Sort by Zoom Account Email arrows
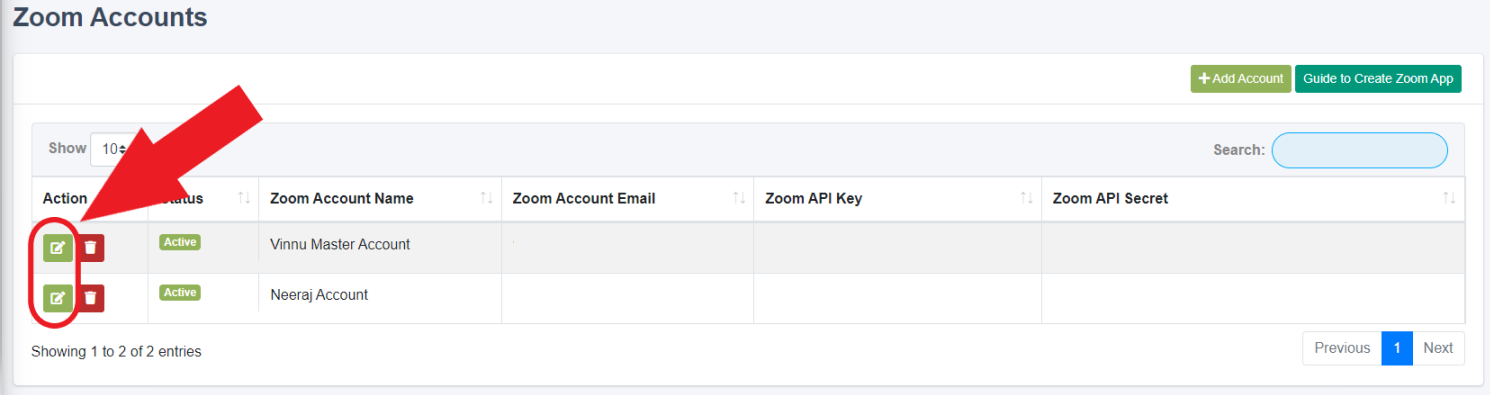 739,198
